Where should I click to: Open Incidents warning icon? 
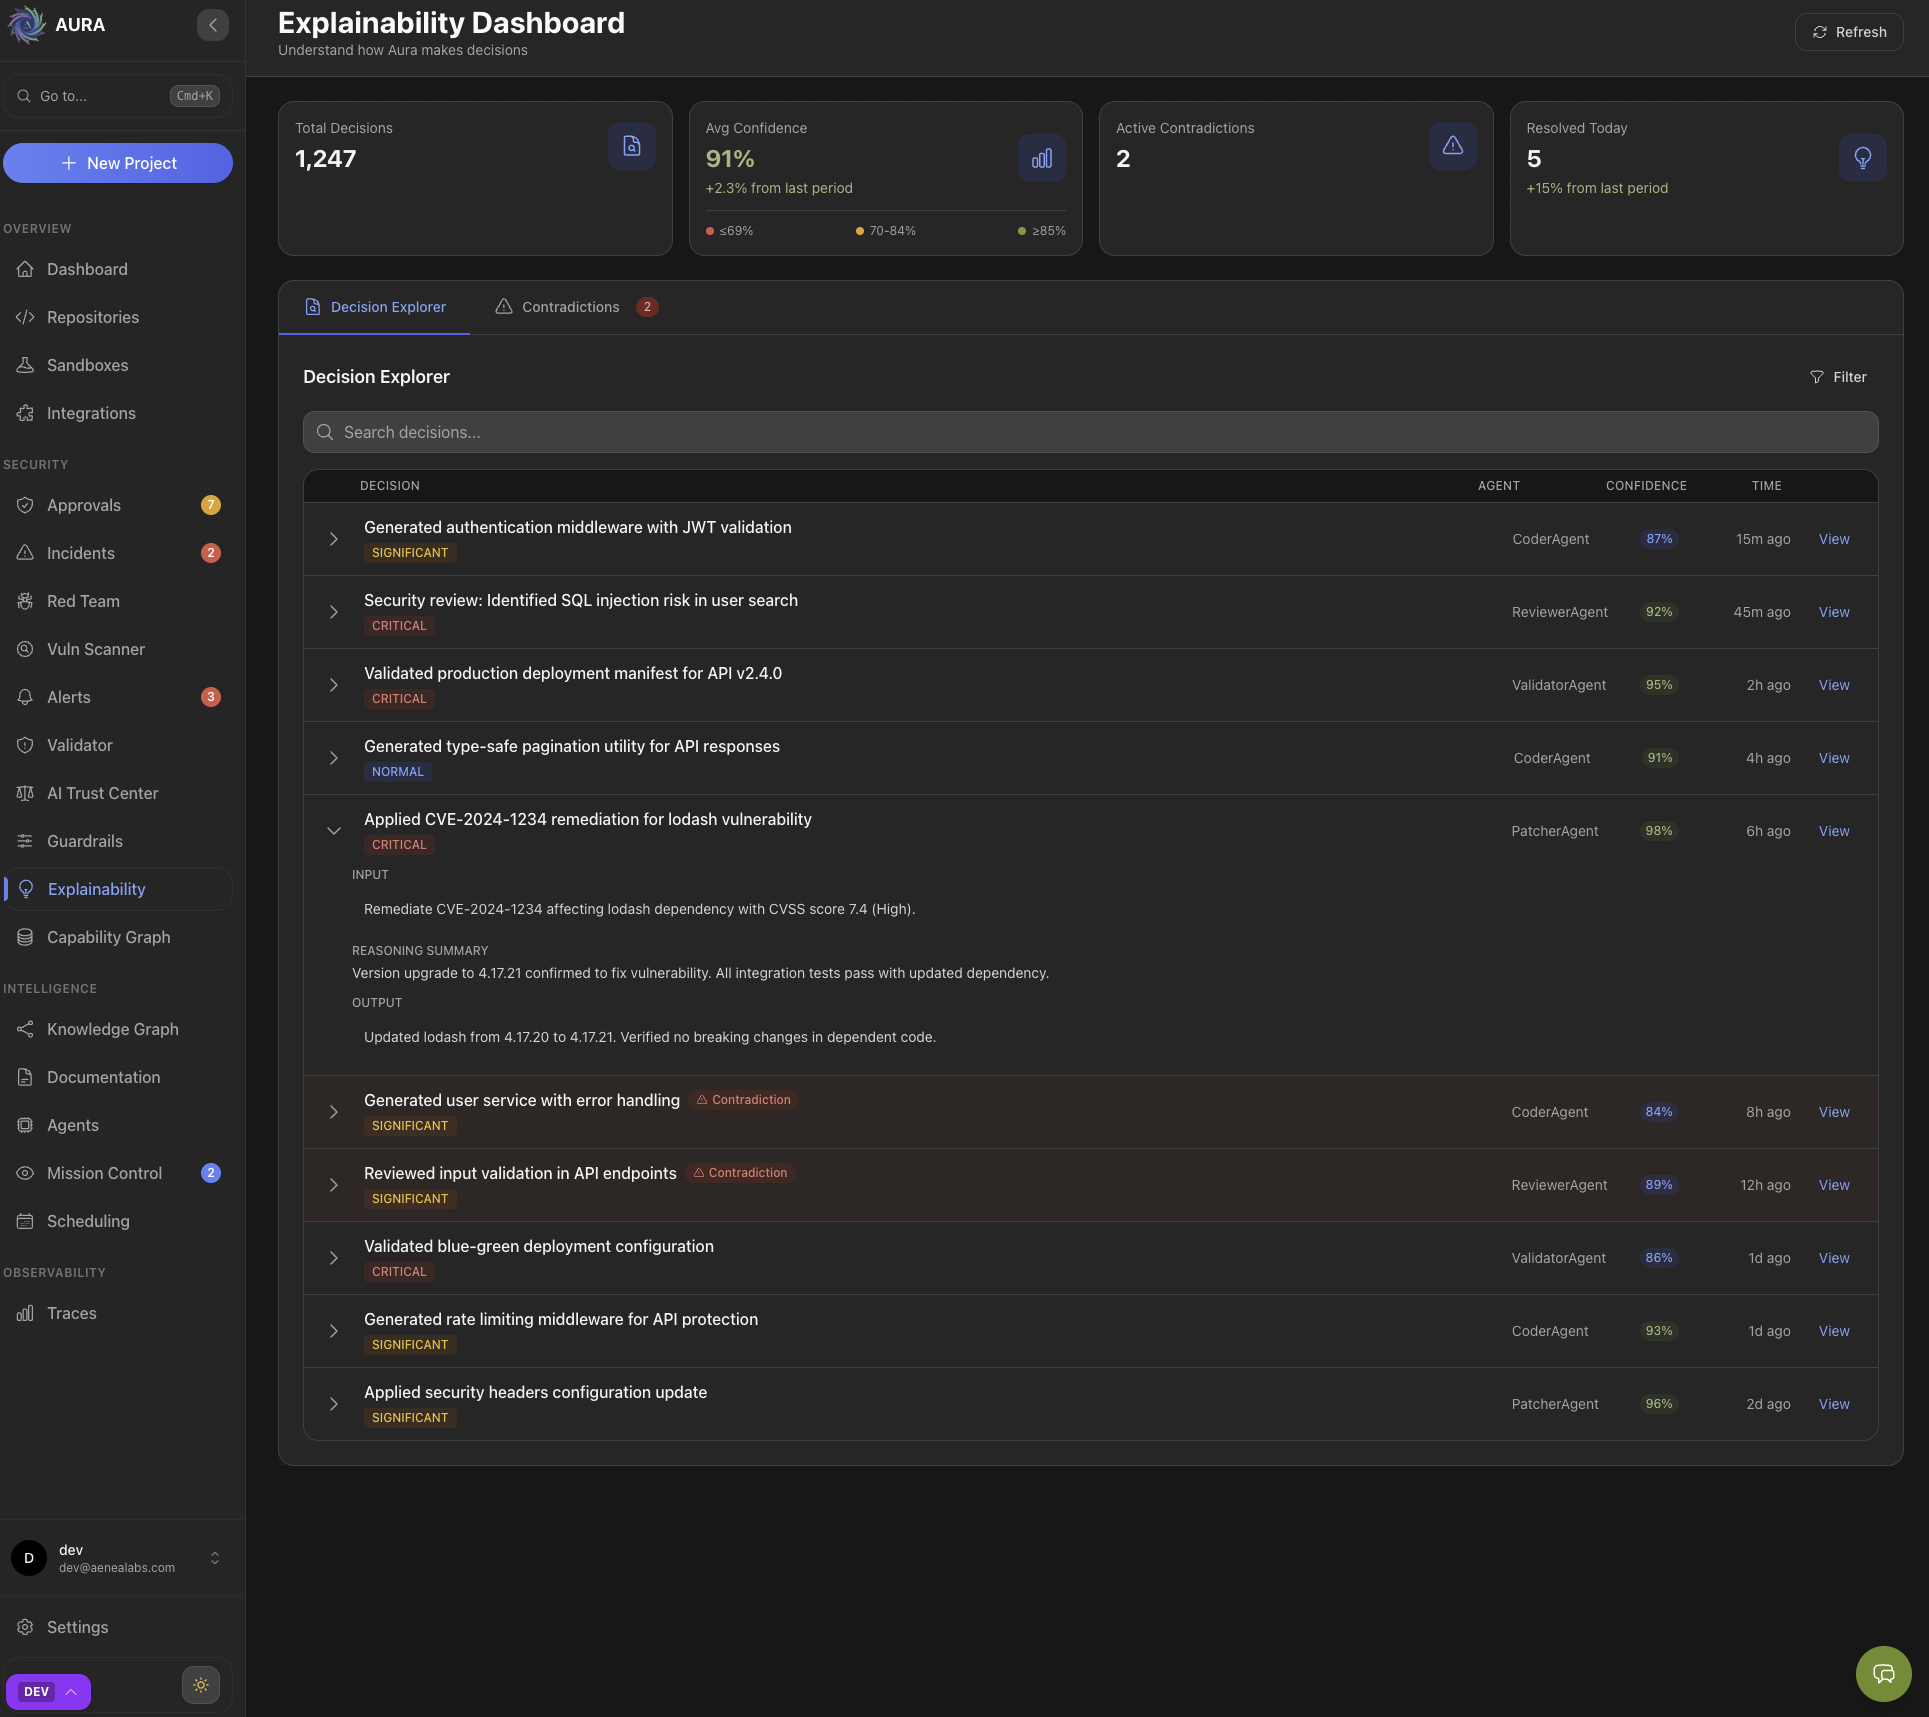pyautogui.click(x=25, y=553)
